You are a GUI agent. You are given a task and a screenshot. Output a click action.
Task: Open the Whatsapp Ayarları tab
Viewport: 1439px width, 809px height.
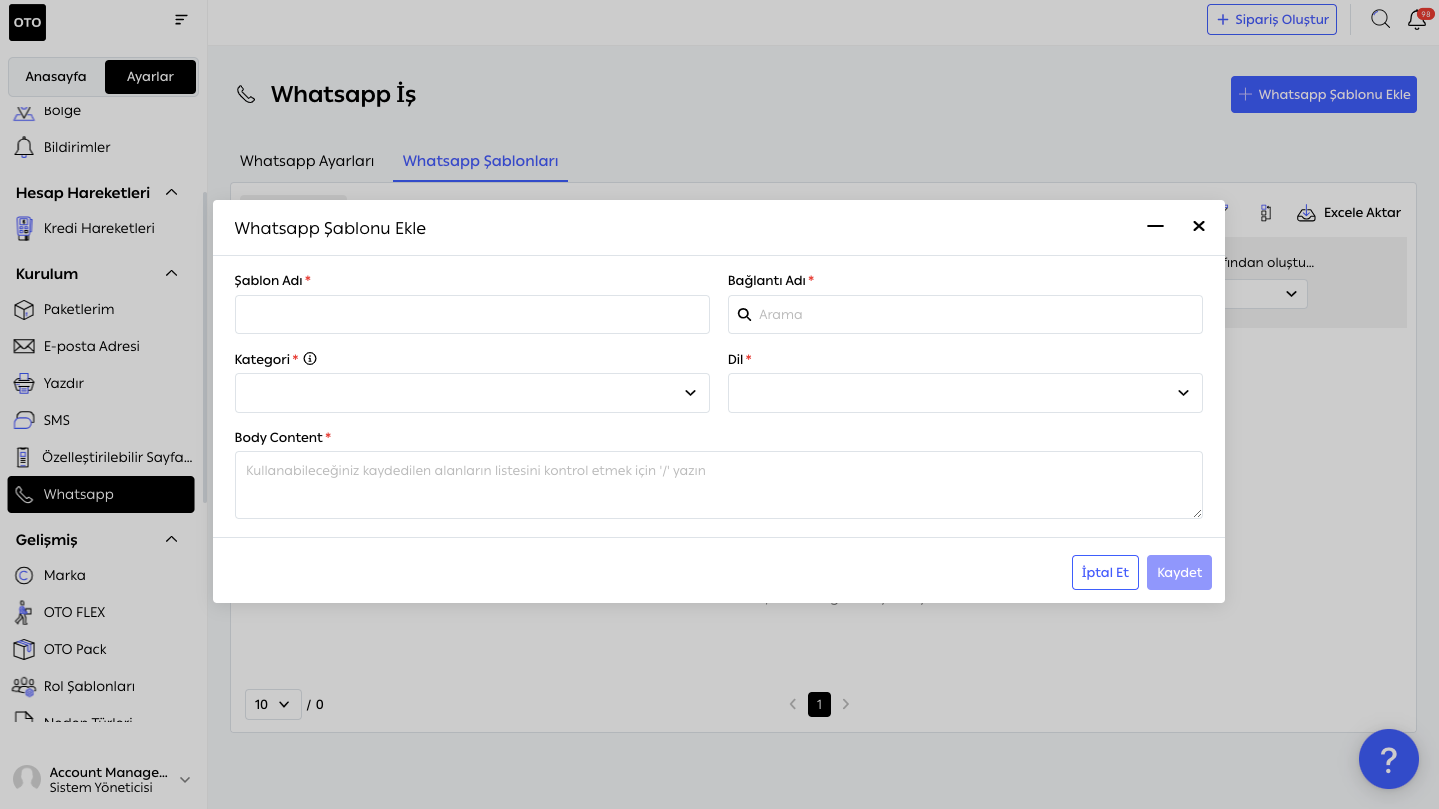(307, 161)
